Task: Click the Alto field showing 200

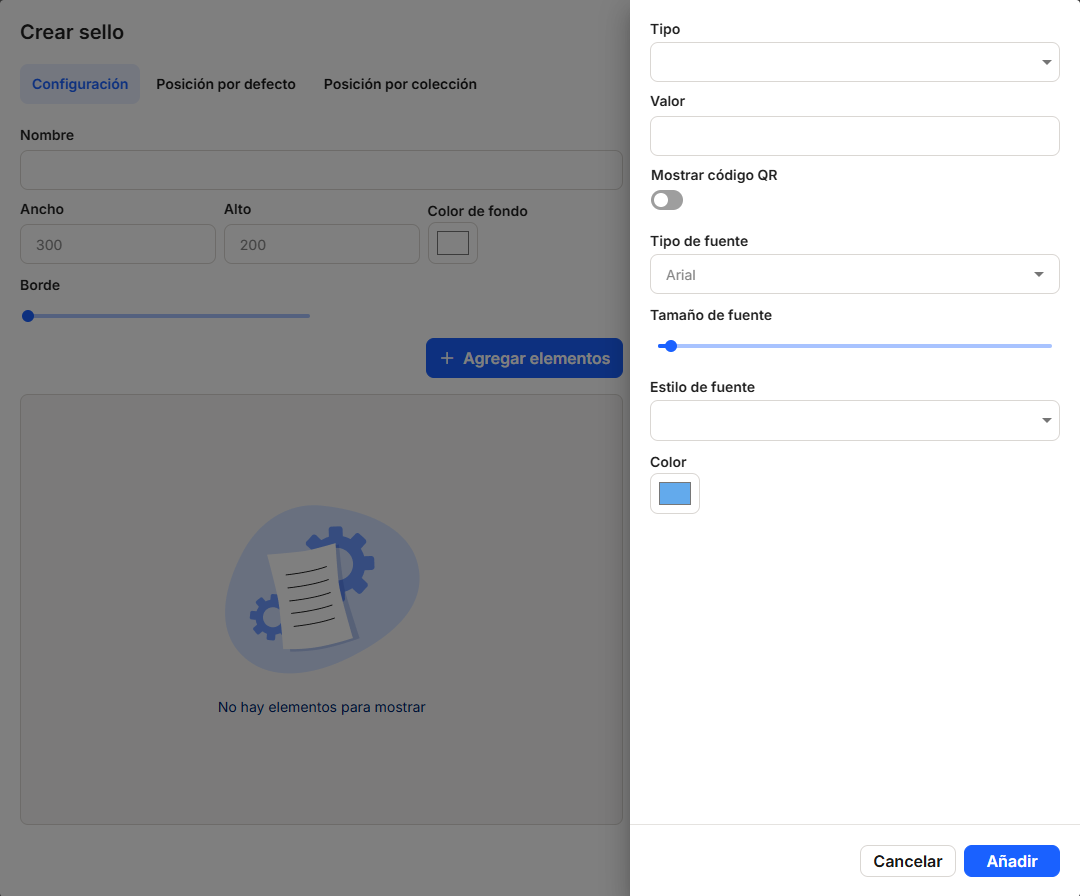Action: click(321, 244)
